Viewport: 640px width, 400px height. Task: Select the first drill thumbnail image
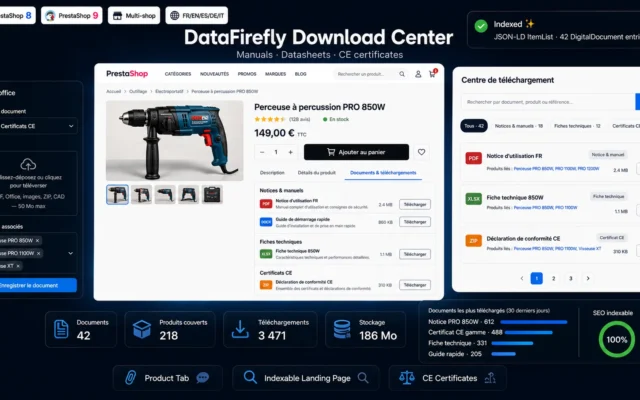118,194
